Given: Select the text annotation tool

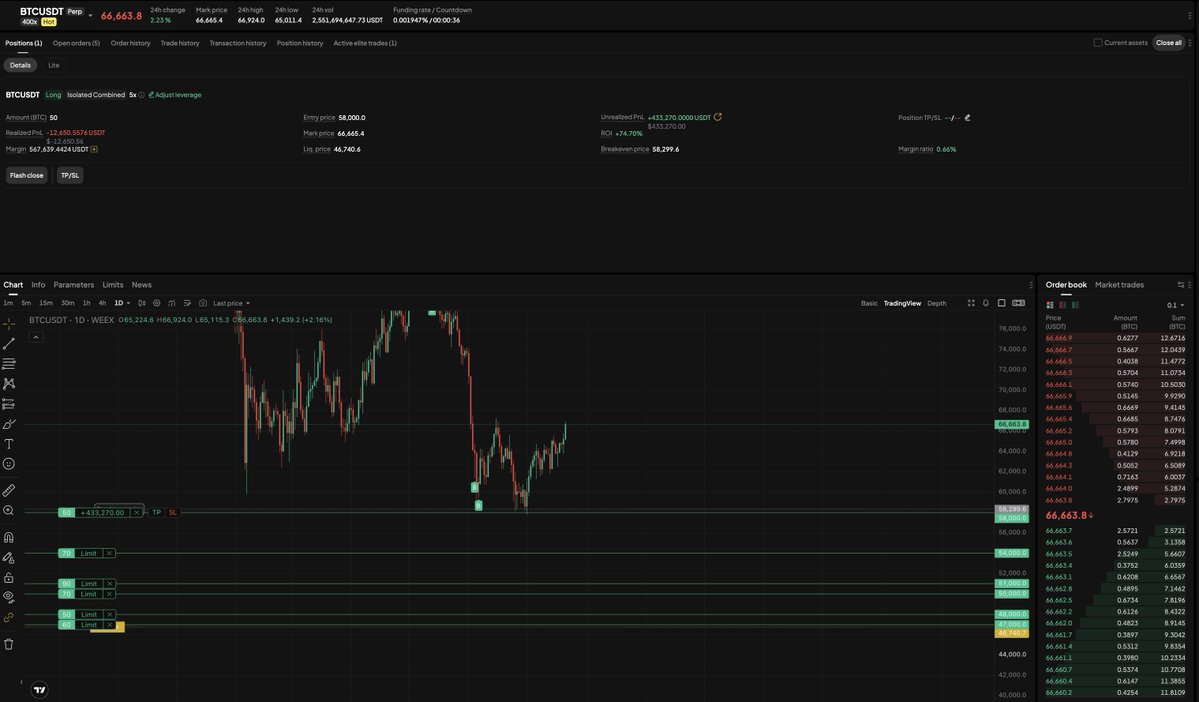Looking at the screenshot, I should pos(8,444).
